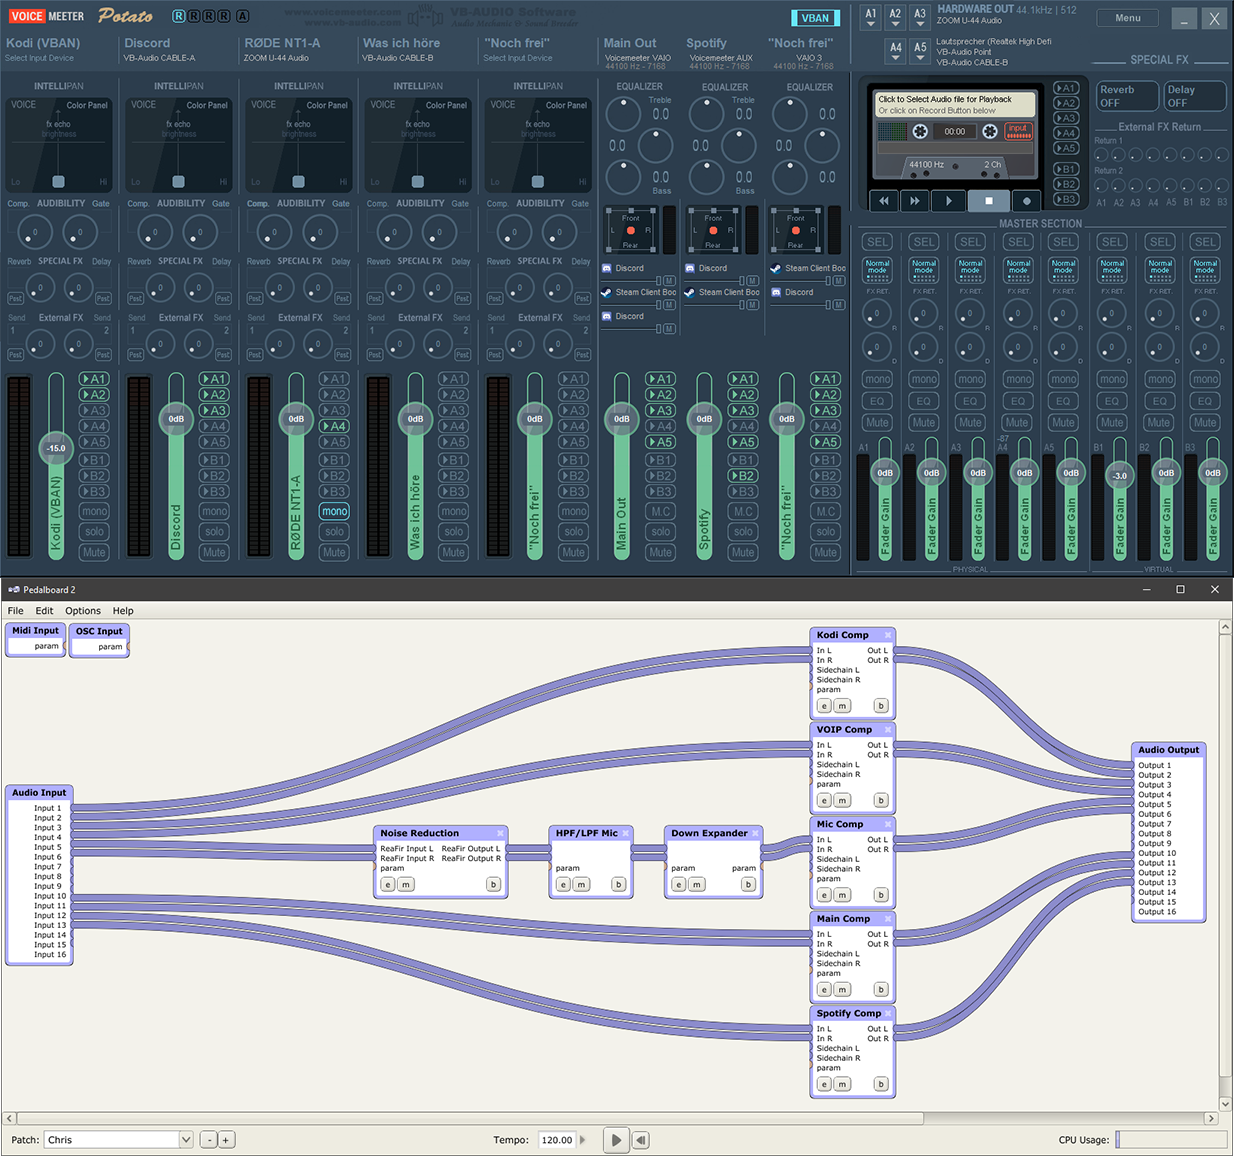
Task: Toggle EQ on the first master bus
Action: 877,401
